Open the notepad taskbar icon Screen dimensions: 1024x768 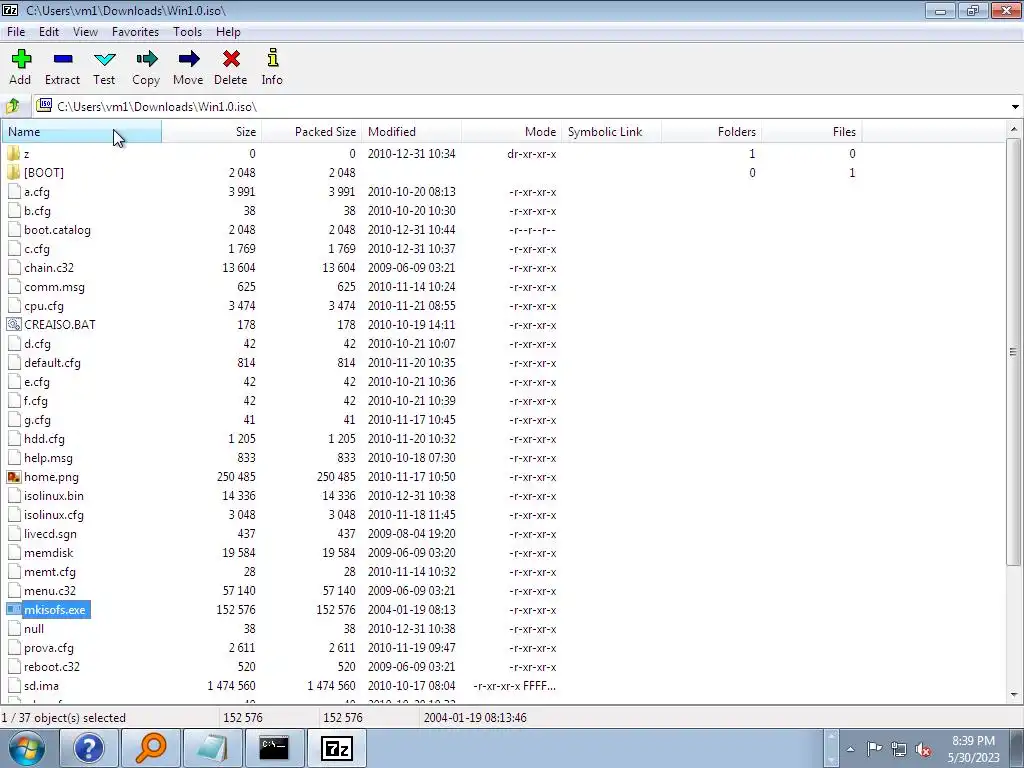click(212, 748)
